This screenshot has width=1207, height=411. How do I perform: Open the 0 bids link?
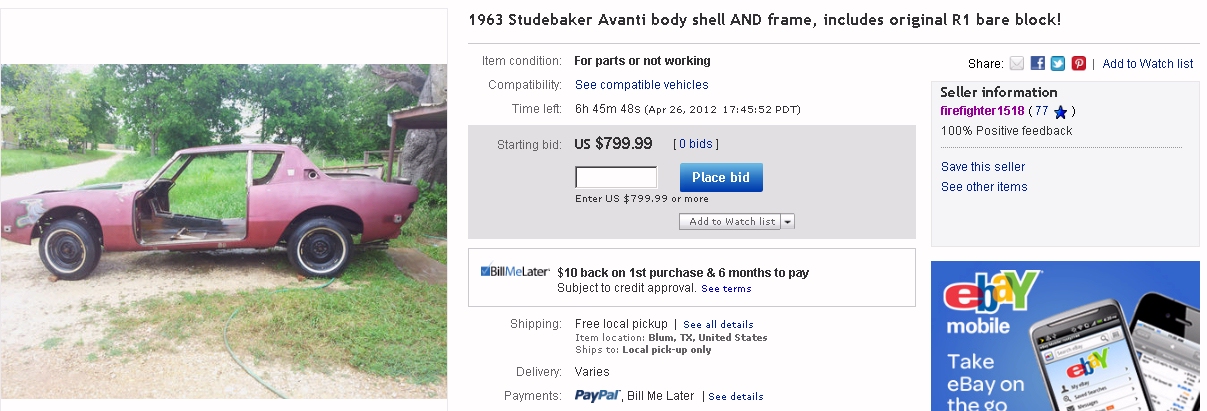(x=696, y=144)
